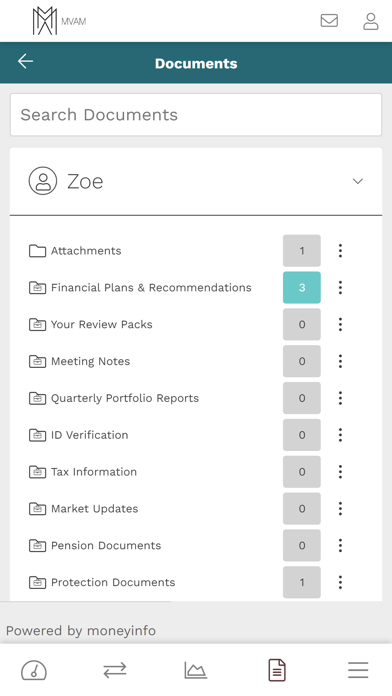This screenshot has height=696, width=392.
Task: Go back using the arrow icon
Action: [25, 61]
